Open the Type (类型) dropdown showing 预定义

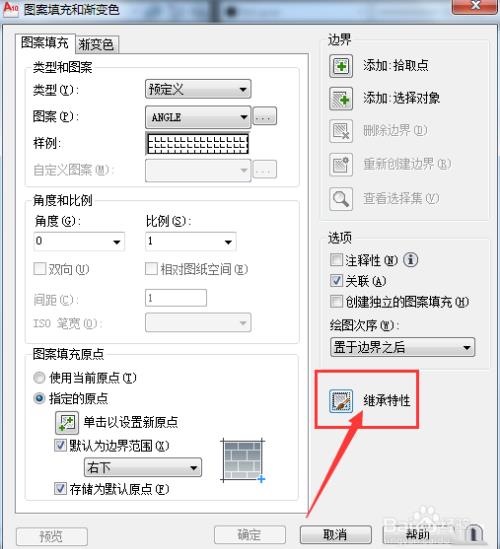pyautogui.click(x=198, y=89)
